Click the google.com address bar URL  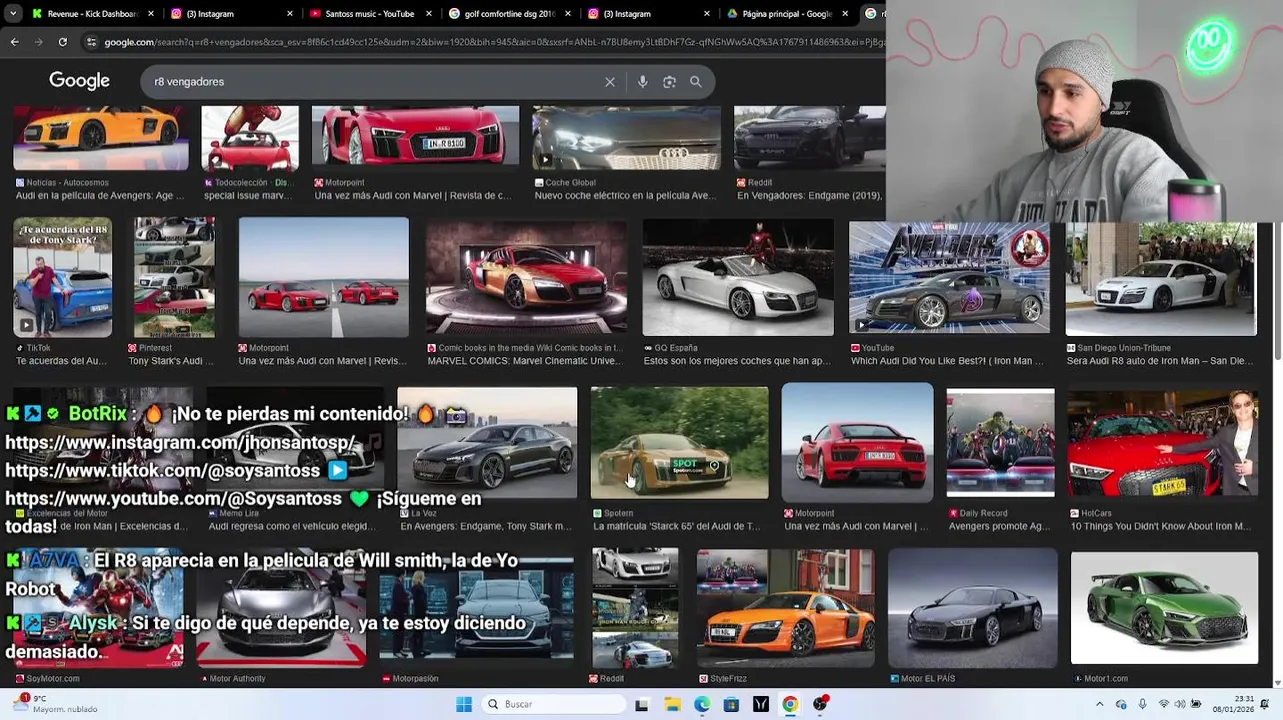pyautogui.click(x=494, y=42)
